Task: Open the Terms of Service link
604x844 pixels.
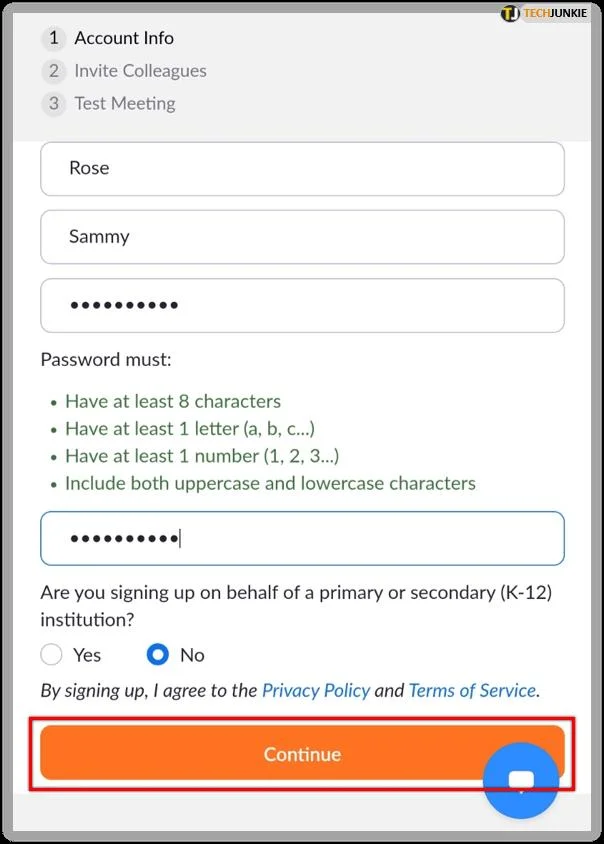Action: click(x=473, y=691)
